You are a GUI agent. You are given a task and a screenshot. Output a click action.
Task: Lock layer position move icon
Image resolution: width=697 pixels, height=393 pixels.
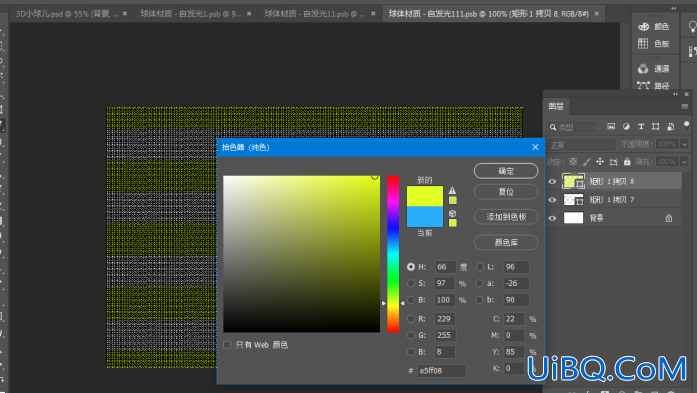click(600, 162)
